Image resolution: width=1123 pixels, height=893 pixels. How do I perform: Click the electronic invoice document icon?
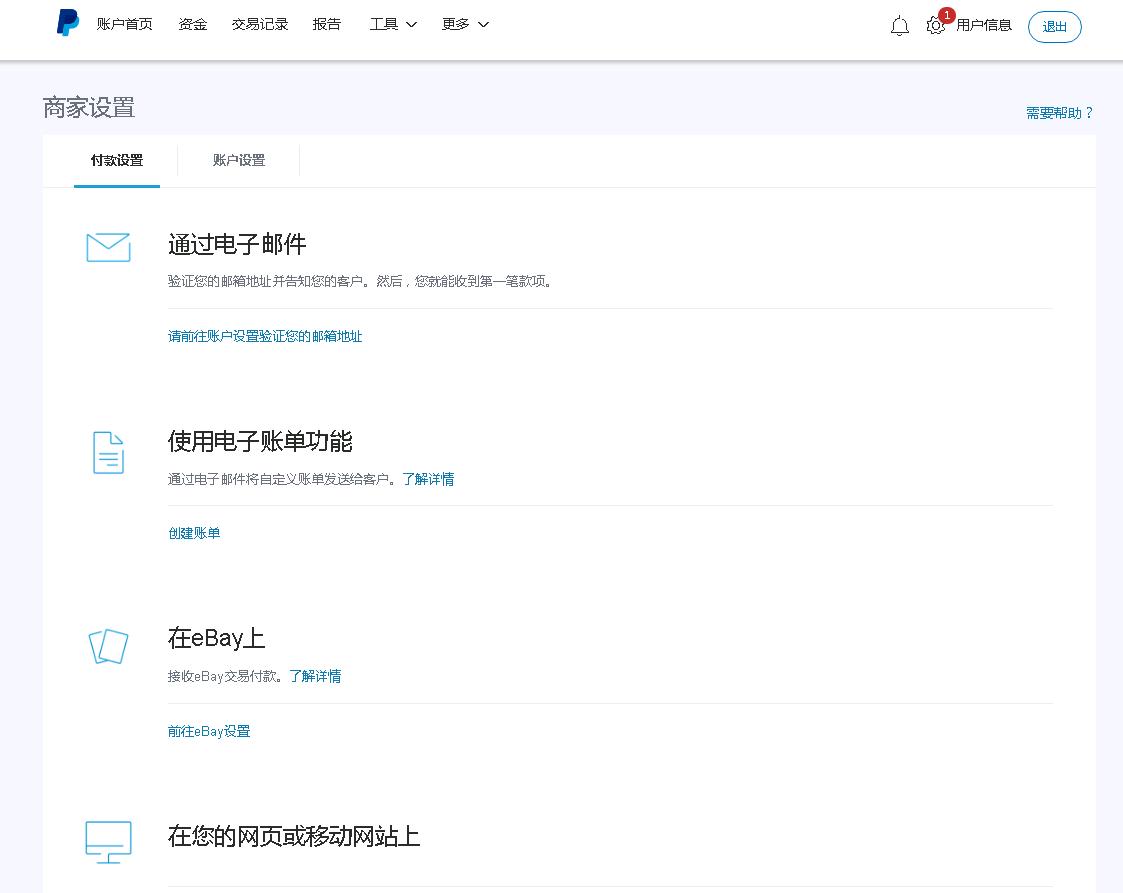[x=108, y=452]
